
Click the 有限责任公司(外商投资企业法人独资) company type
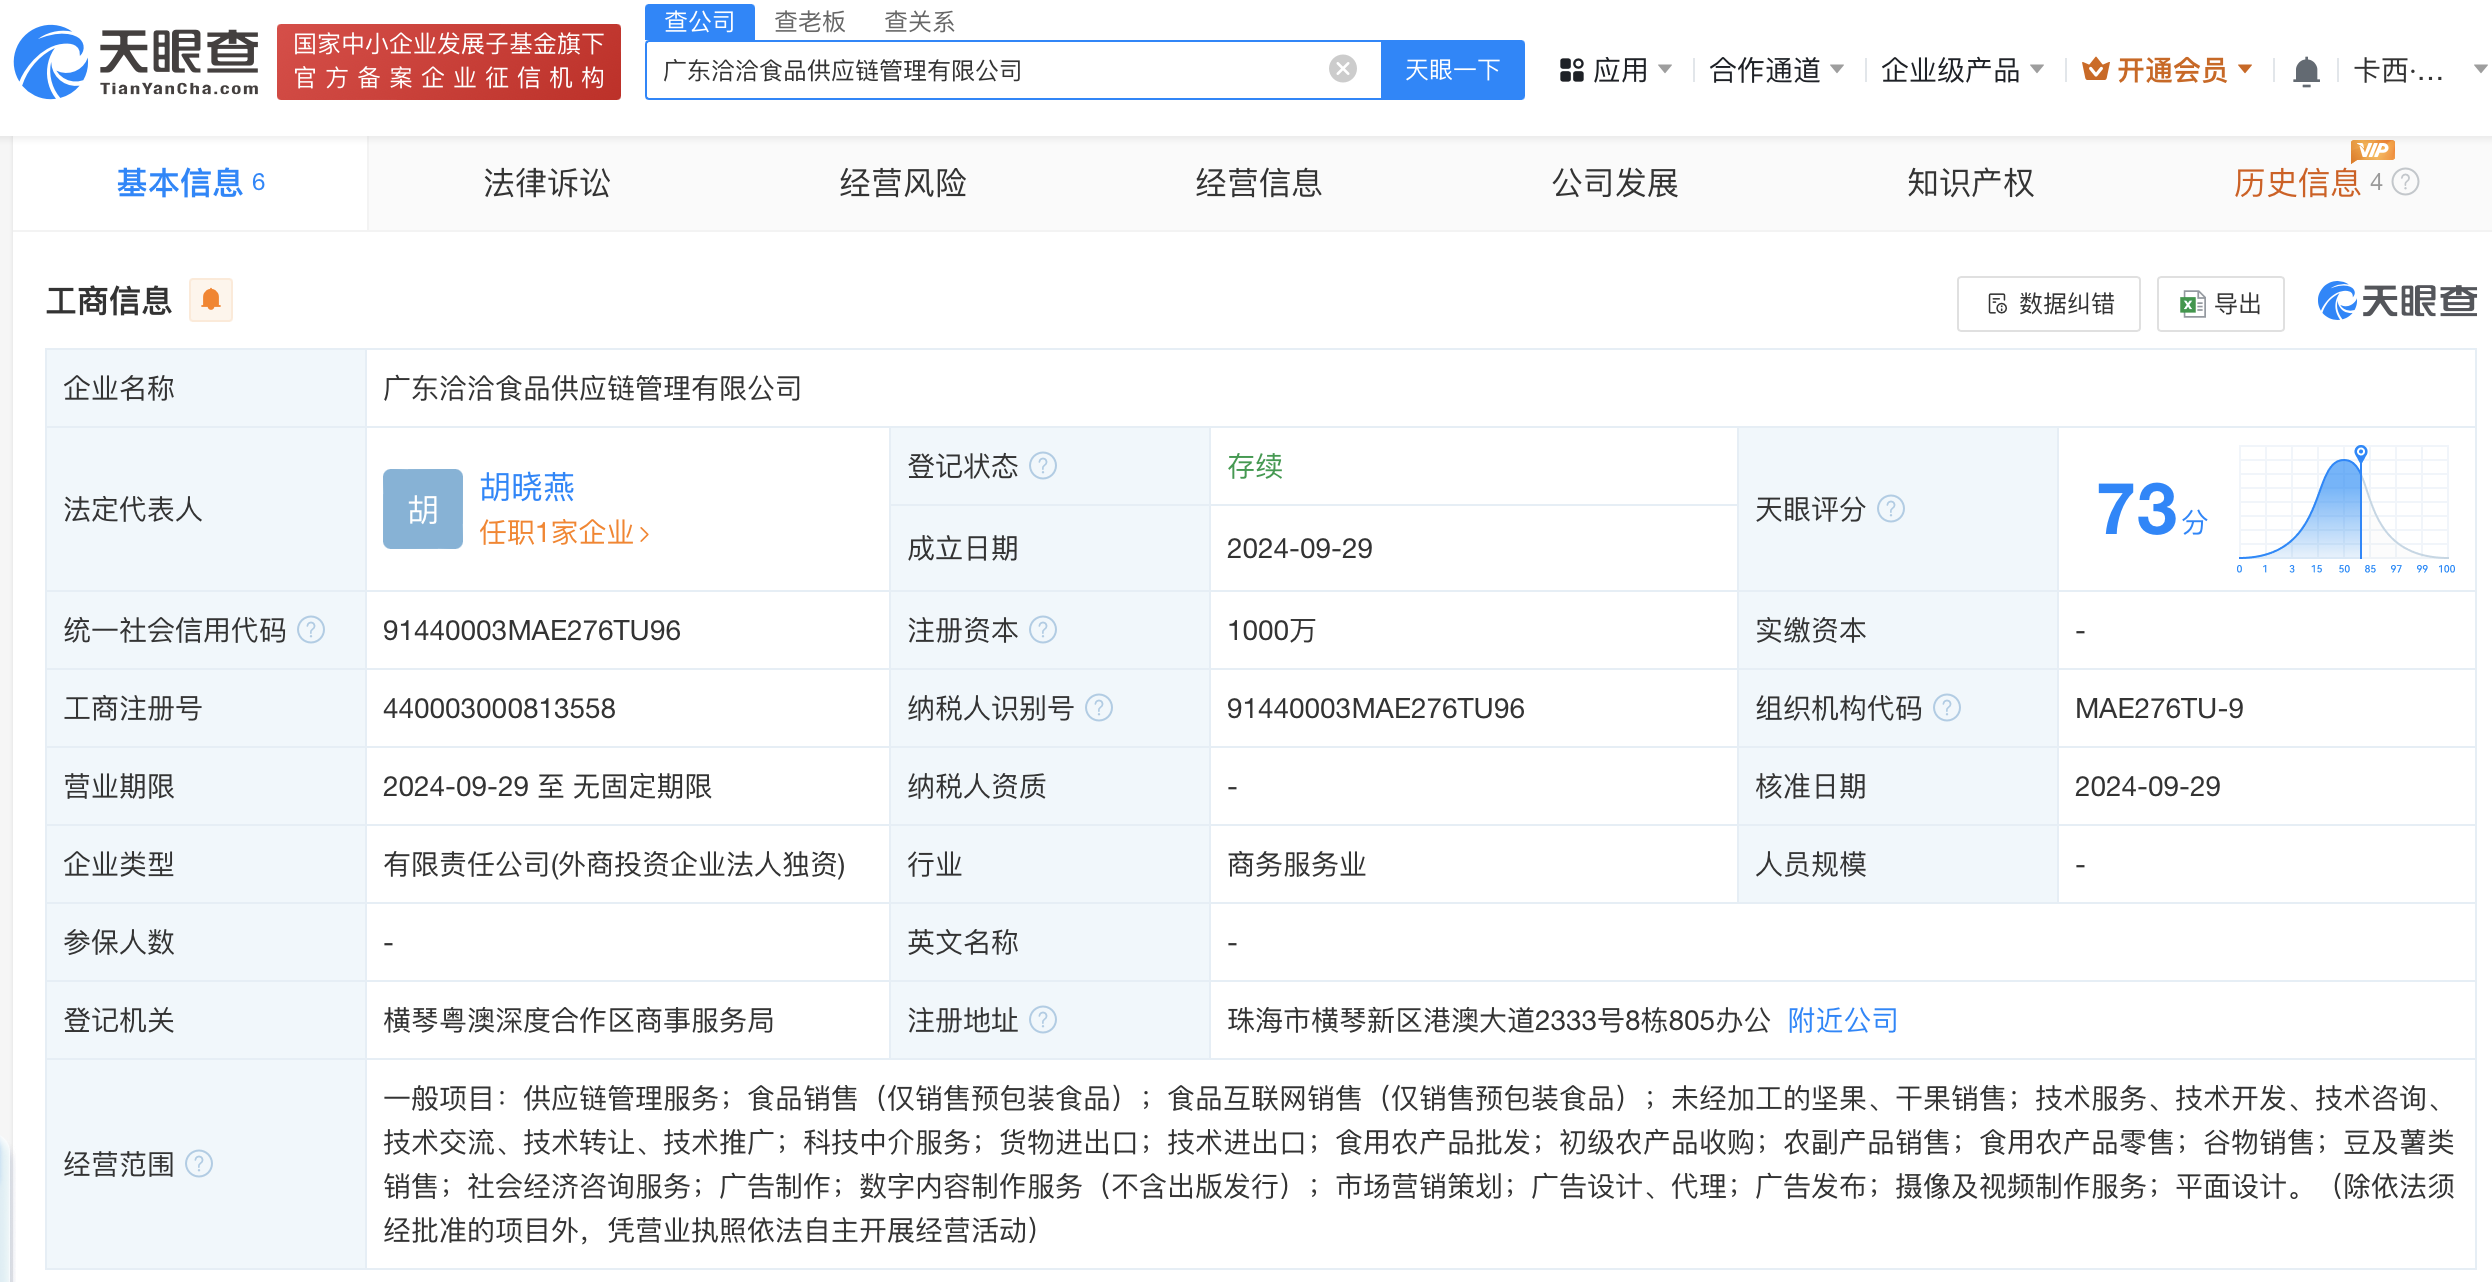coord(614,864)
